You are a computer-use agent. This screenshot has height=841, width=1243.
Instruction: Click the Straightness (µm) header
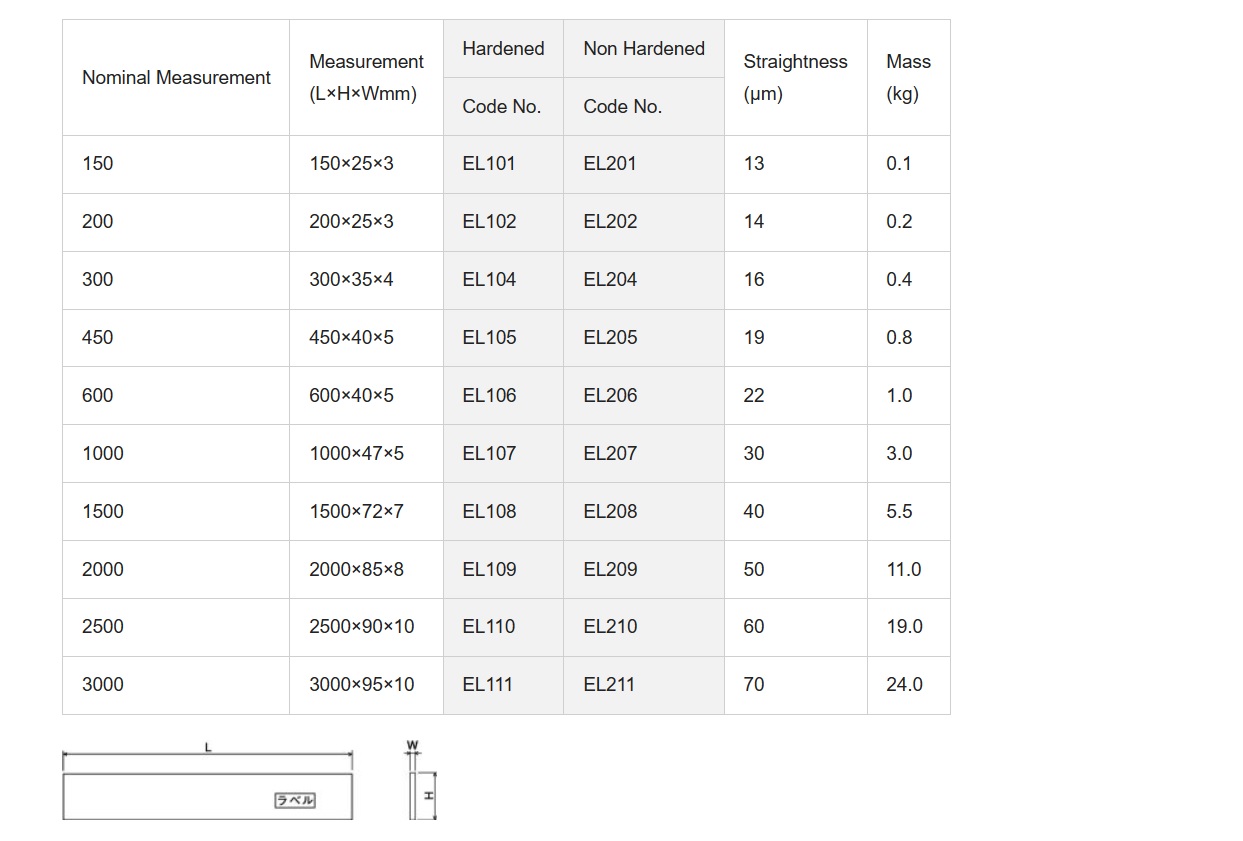pos(795,78)
